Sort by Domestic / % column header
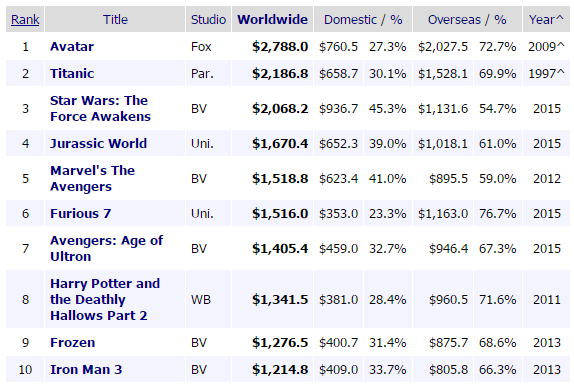 (x=363, y=19)
